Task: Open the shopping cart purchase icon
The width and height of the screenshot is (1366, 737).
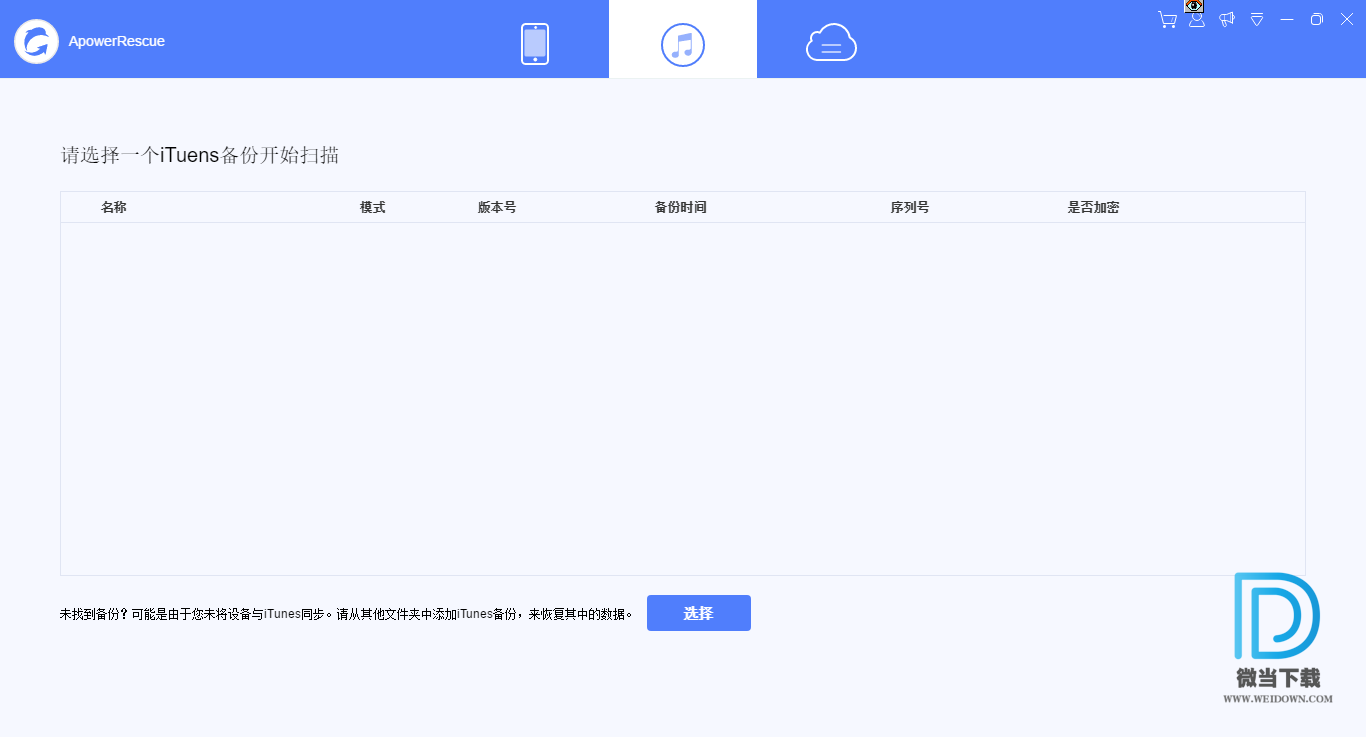Action: coord(1167,19)
